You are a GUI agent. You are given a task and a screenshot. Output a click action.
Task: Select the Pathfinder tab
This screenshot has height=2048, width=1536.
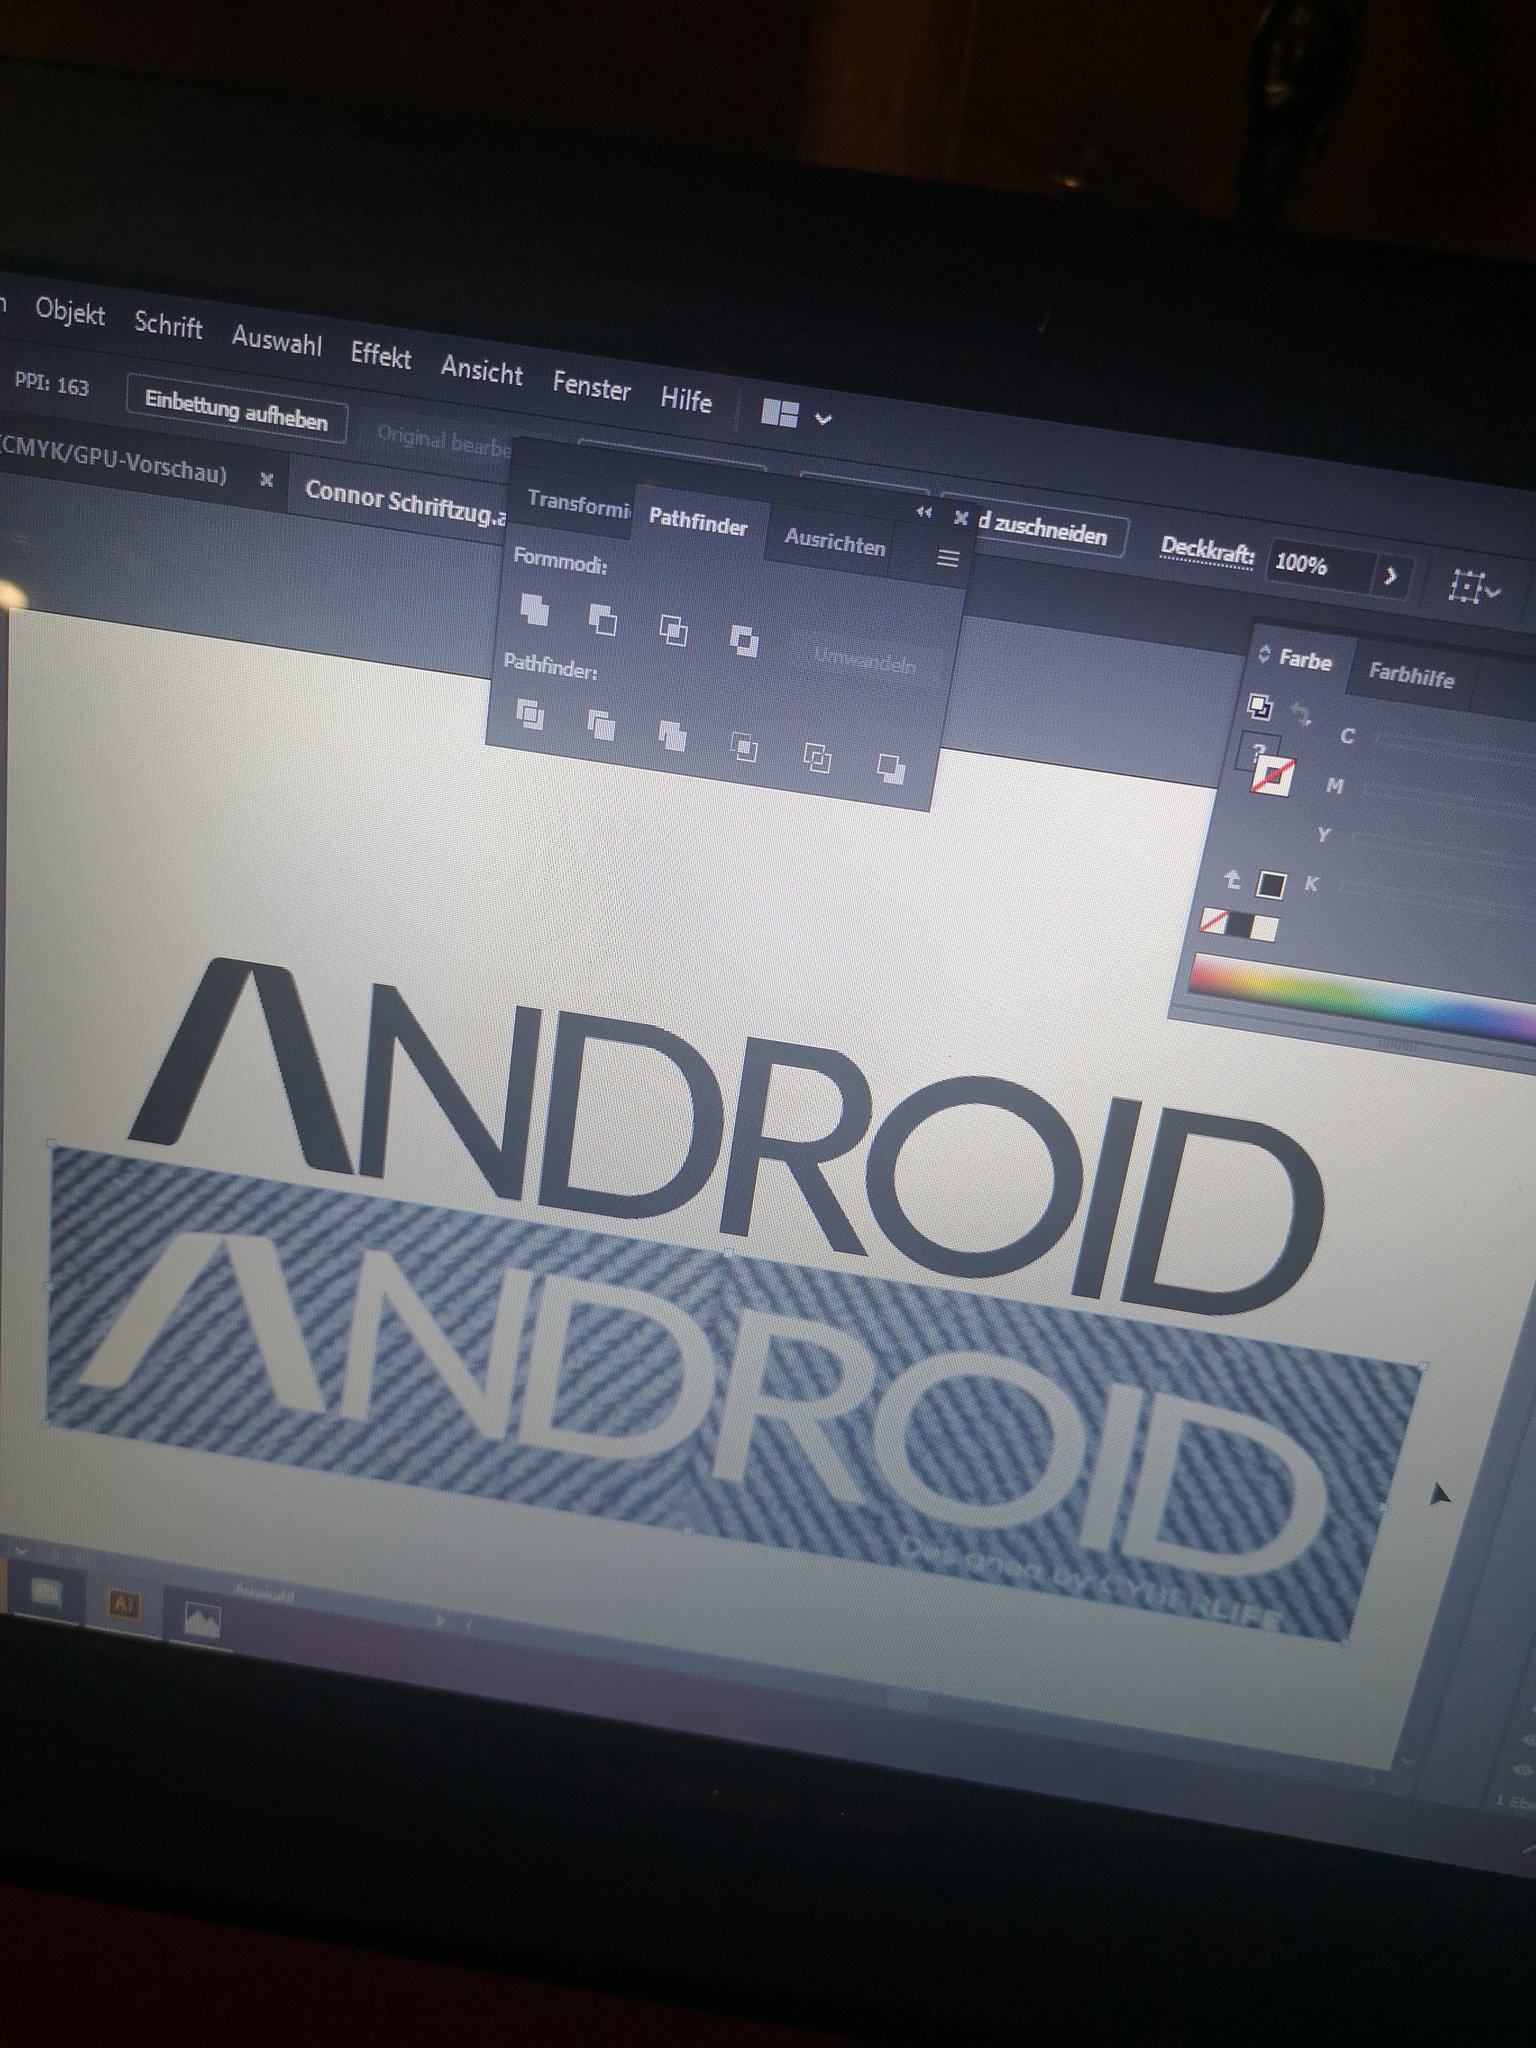[x=698, y=521]
